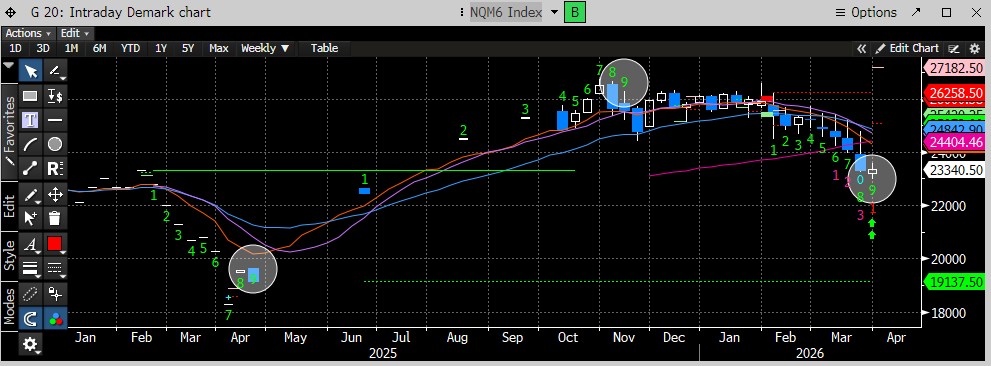Click the 24404.46 magenta price label
The image size is (991, 366).
point(955,141)
